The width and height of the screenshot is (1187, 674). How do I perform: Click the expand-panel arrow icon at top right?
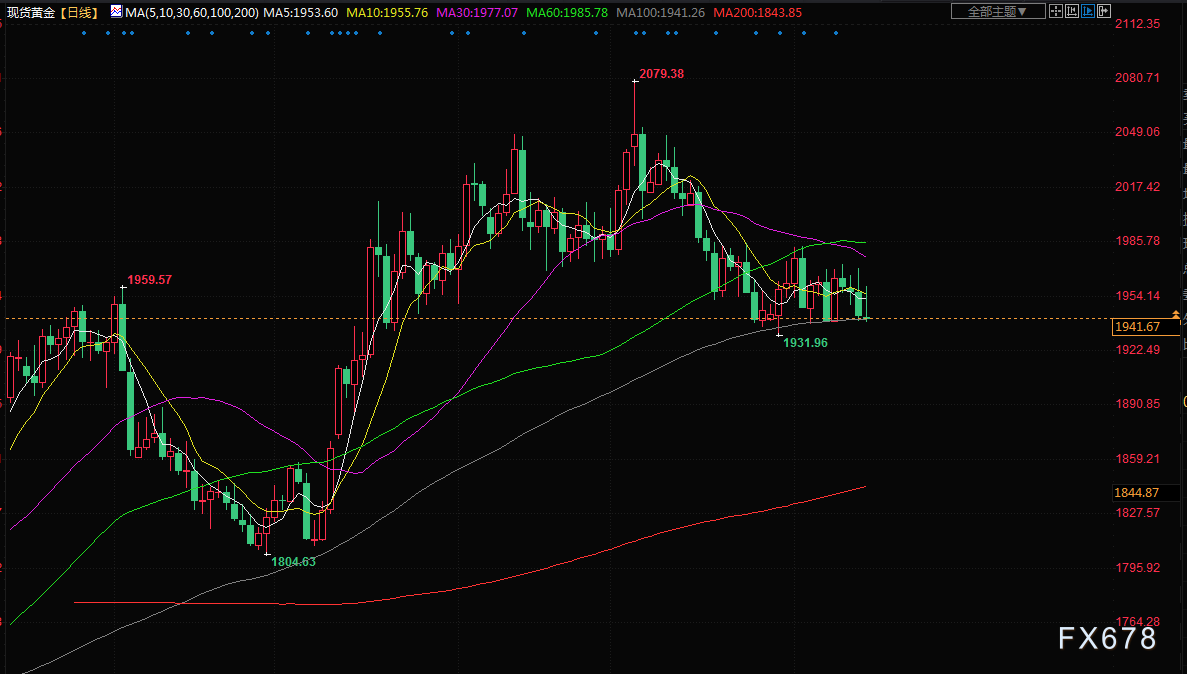(1104, 11)
